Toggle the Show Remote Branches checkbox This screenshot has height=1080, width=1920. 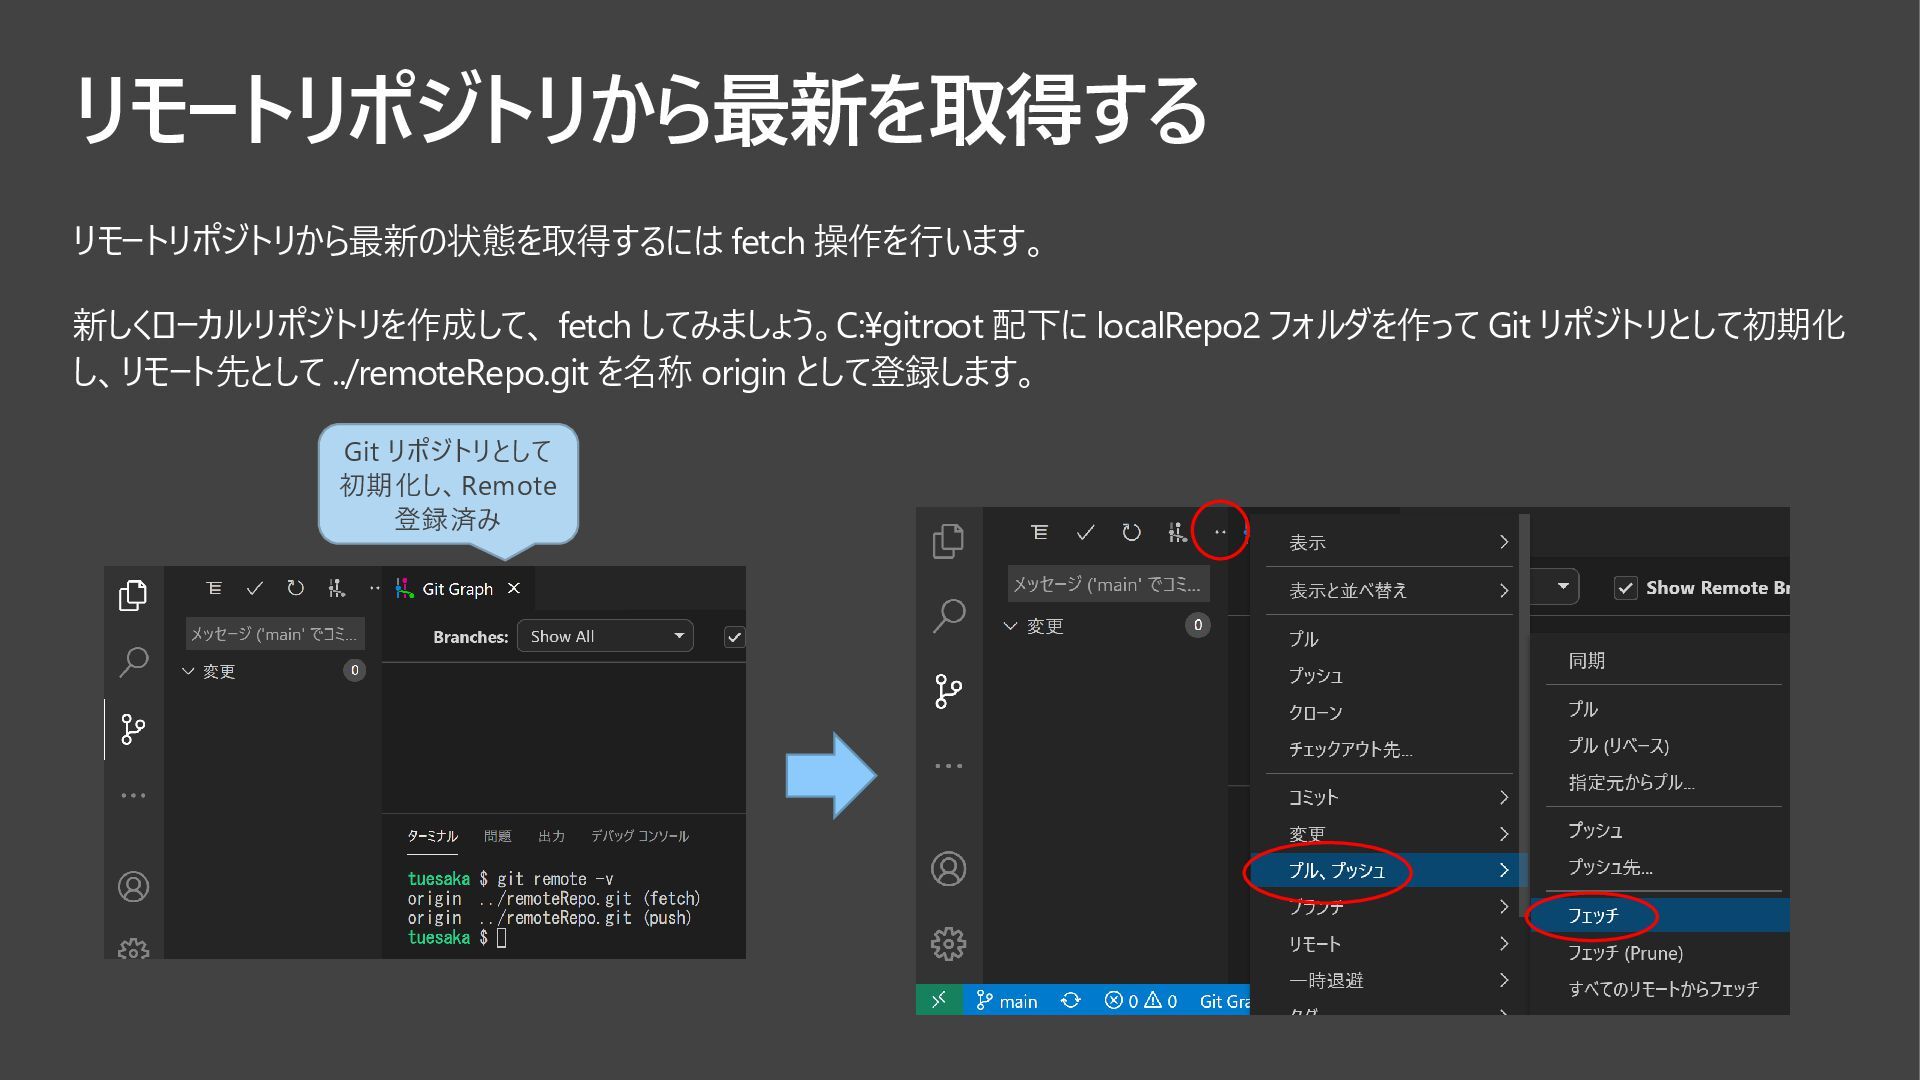1626,588
